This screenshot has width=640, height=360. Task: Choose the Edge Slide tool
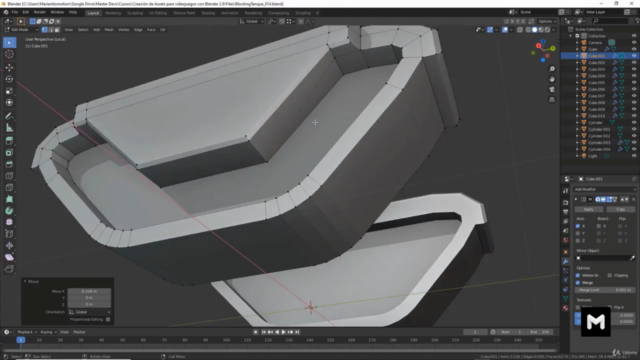click(x=9, y=234)
